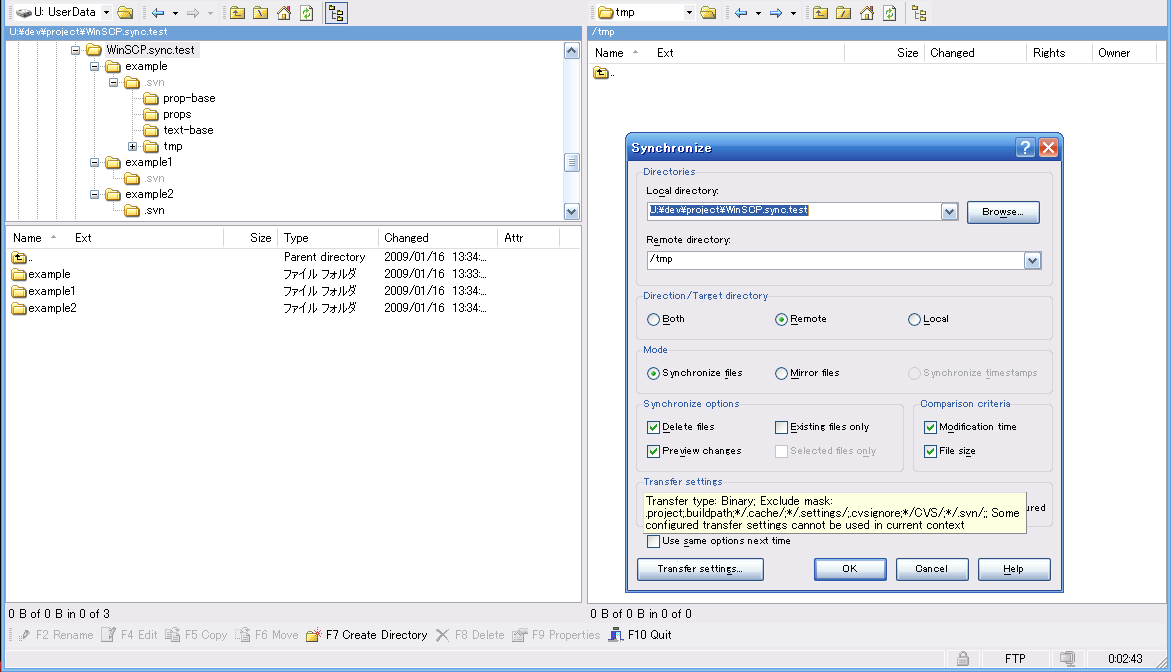Toggle local directory tree view icon
1171x672 pixels.
tap(336, 13)
